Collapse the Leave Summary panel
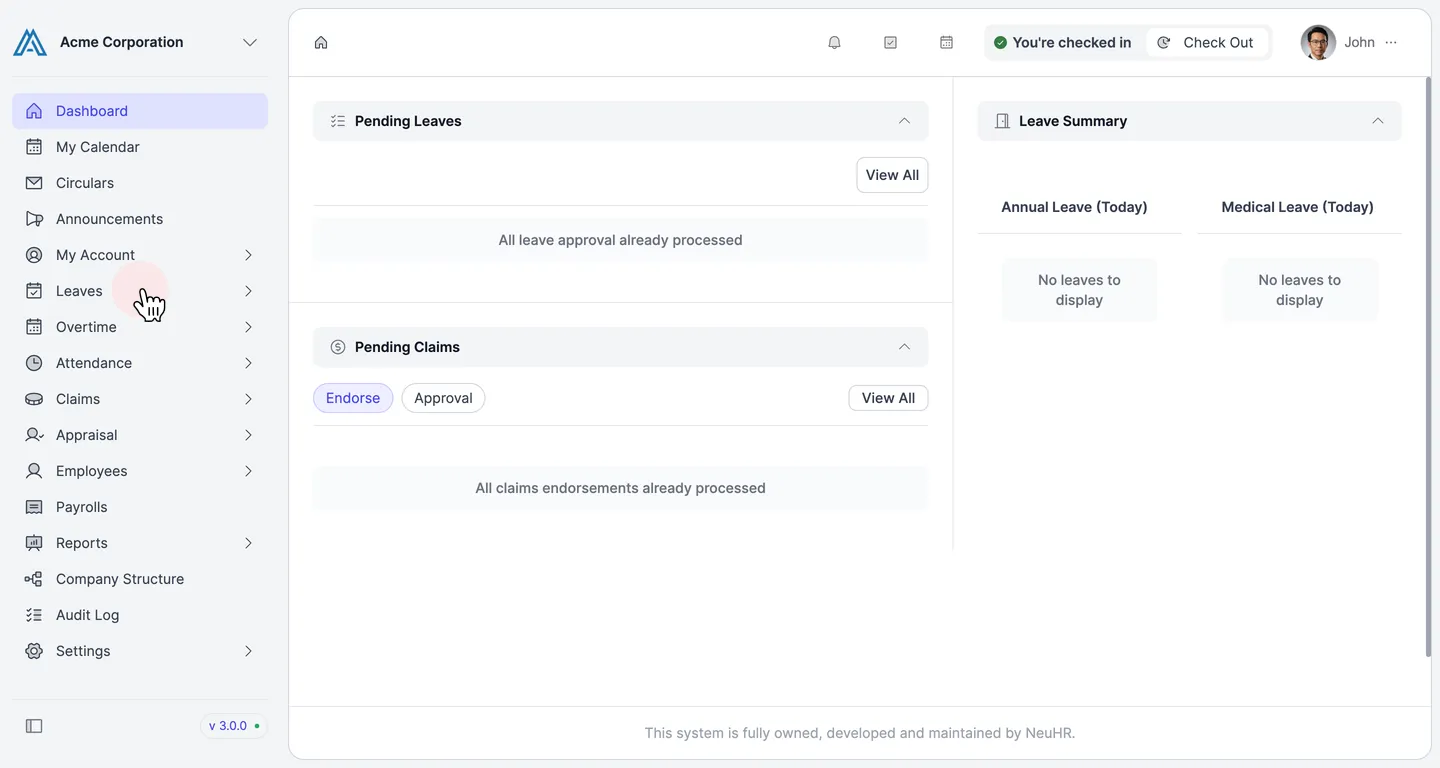 [1378, 121]
